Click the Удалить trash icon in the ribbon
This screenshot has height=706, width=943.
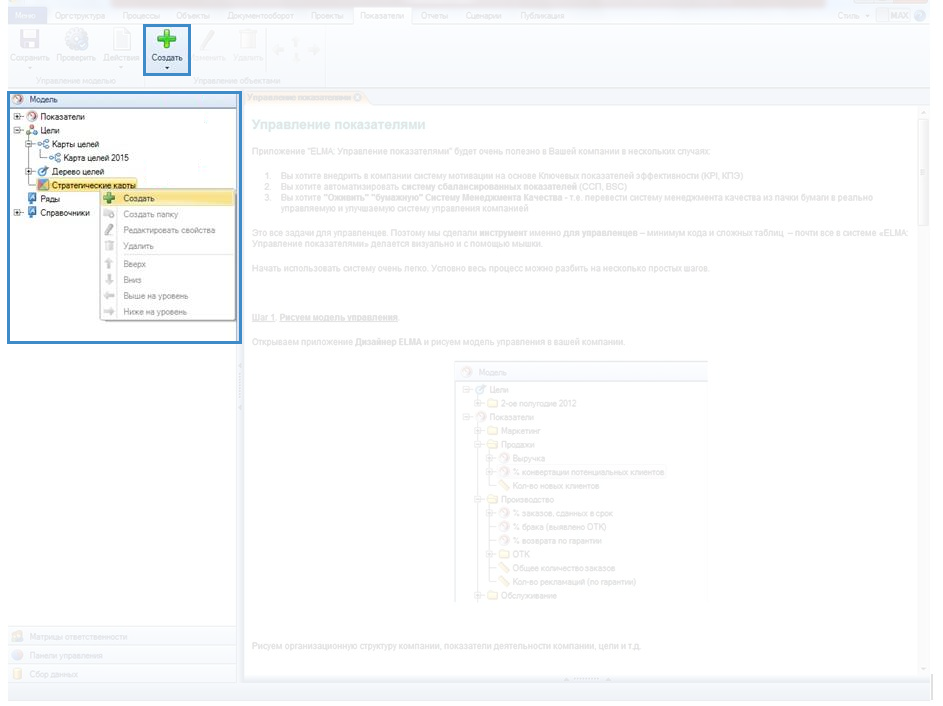tap(248, 40)
